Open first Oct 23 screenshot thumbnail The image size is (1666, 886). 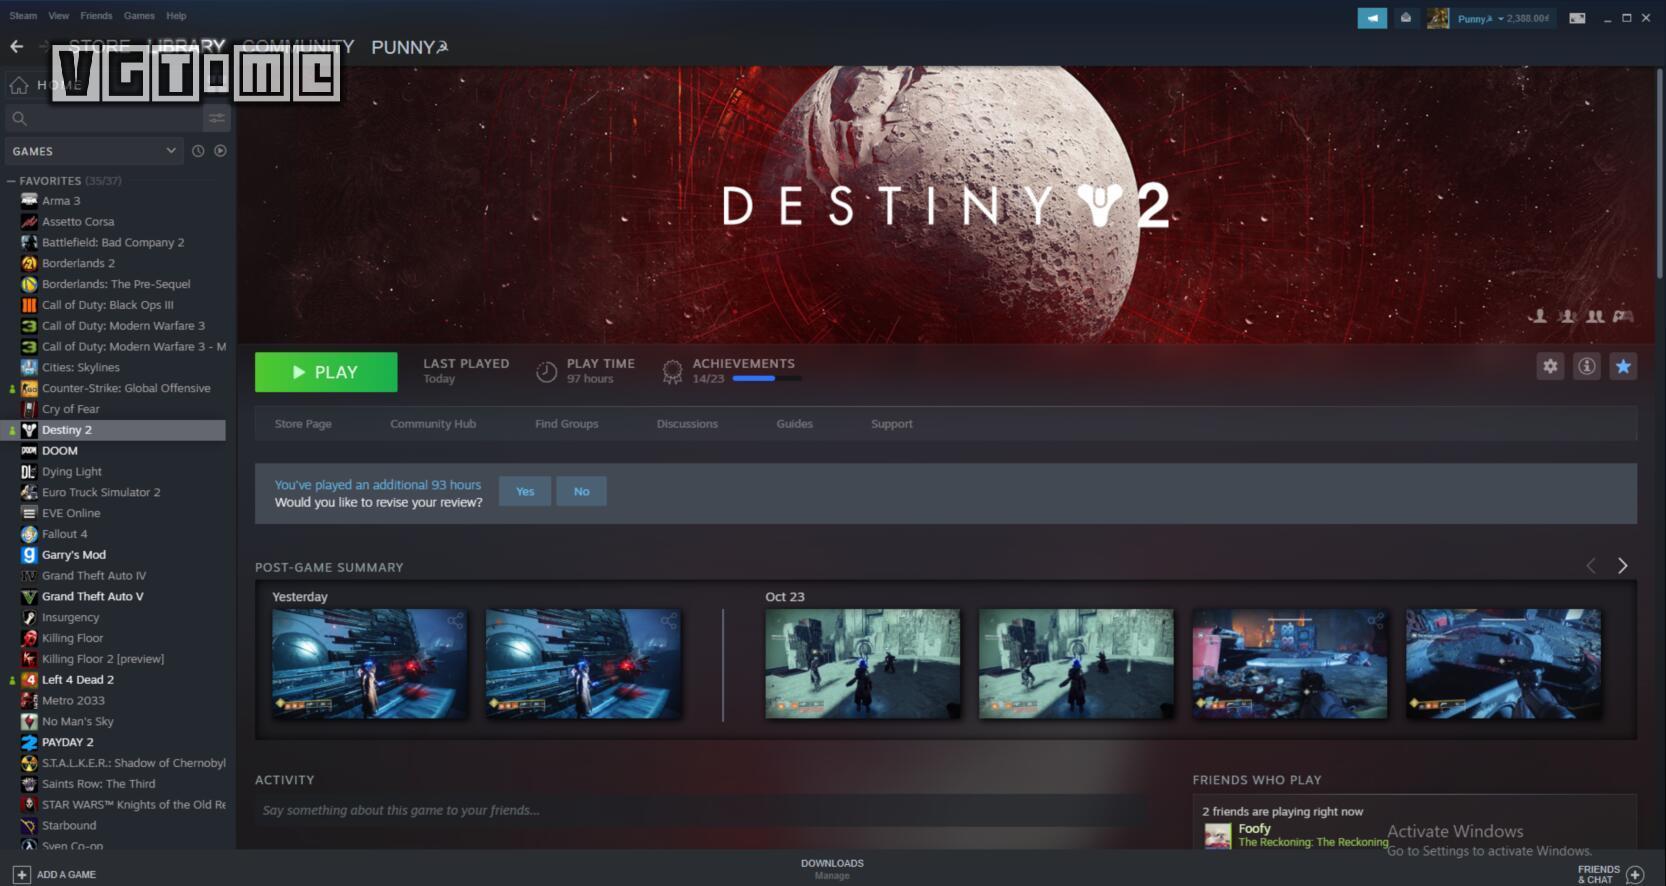[x=862, y=664]
